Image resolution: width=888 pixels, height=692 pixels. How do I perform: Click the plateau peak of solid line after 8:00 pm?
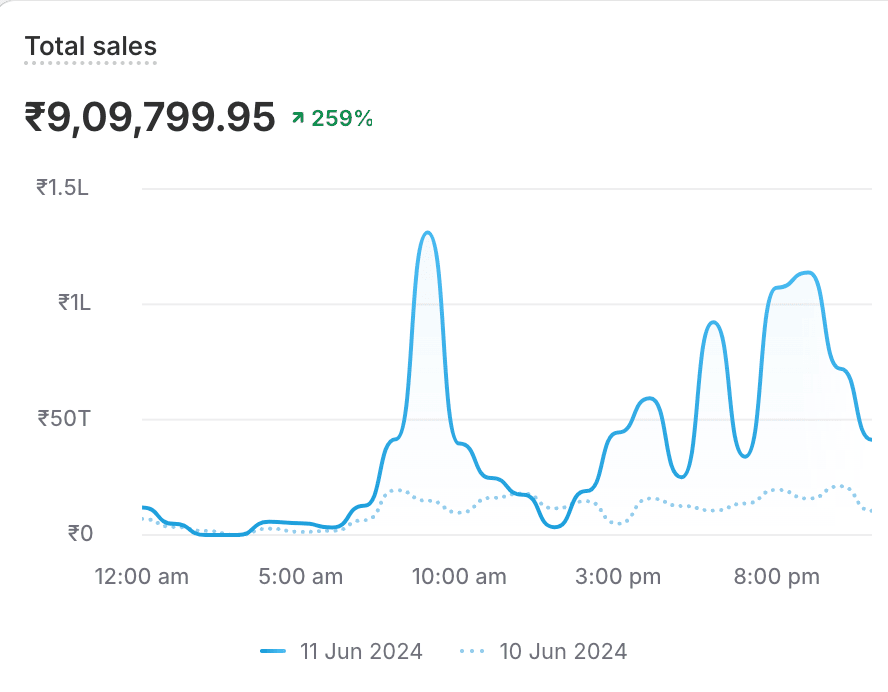[x=806, y=273]
